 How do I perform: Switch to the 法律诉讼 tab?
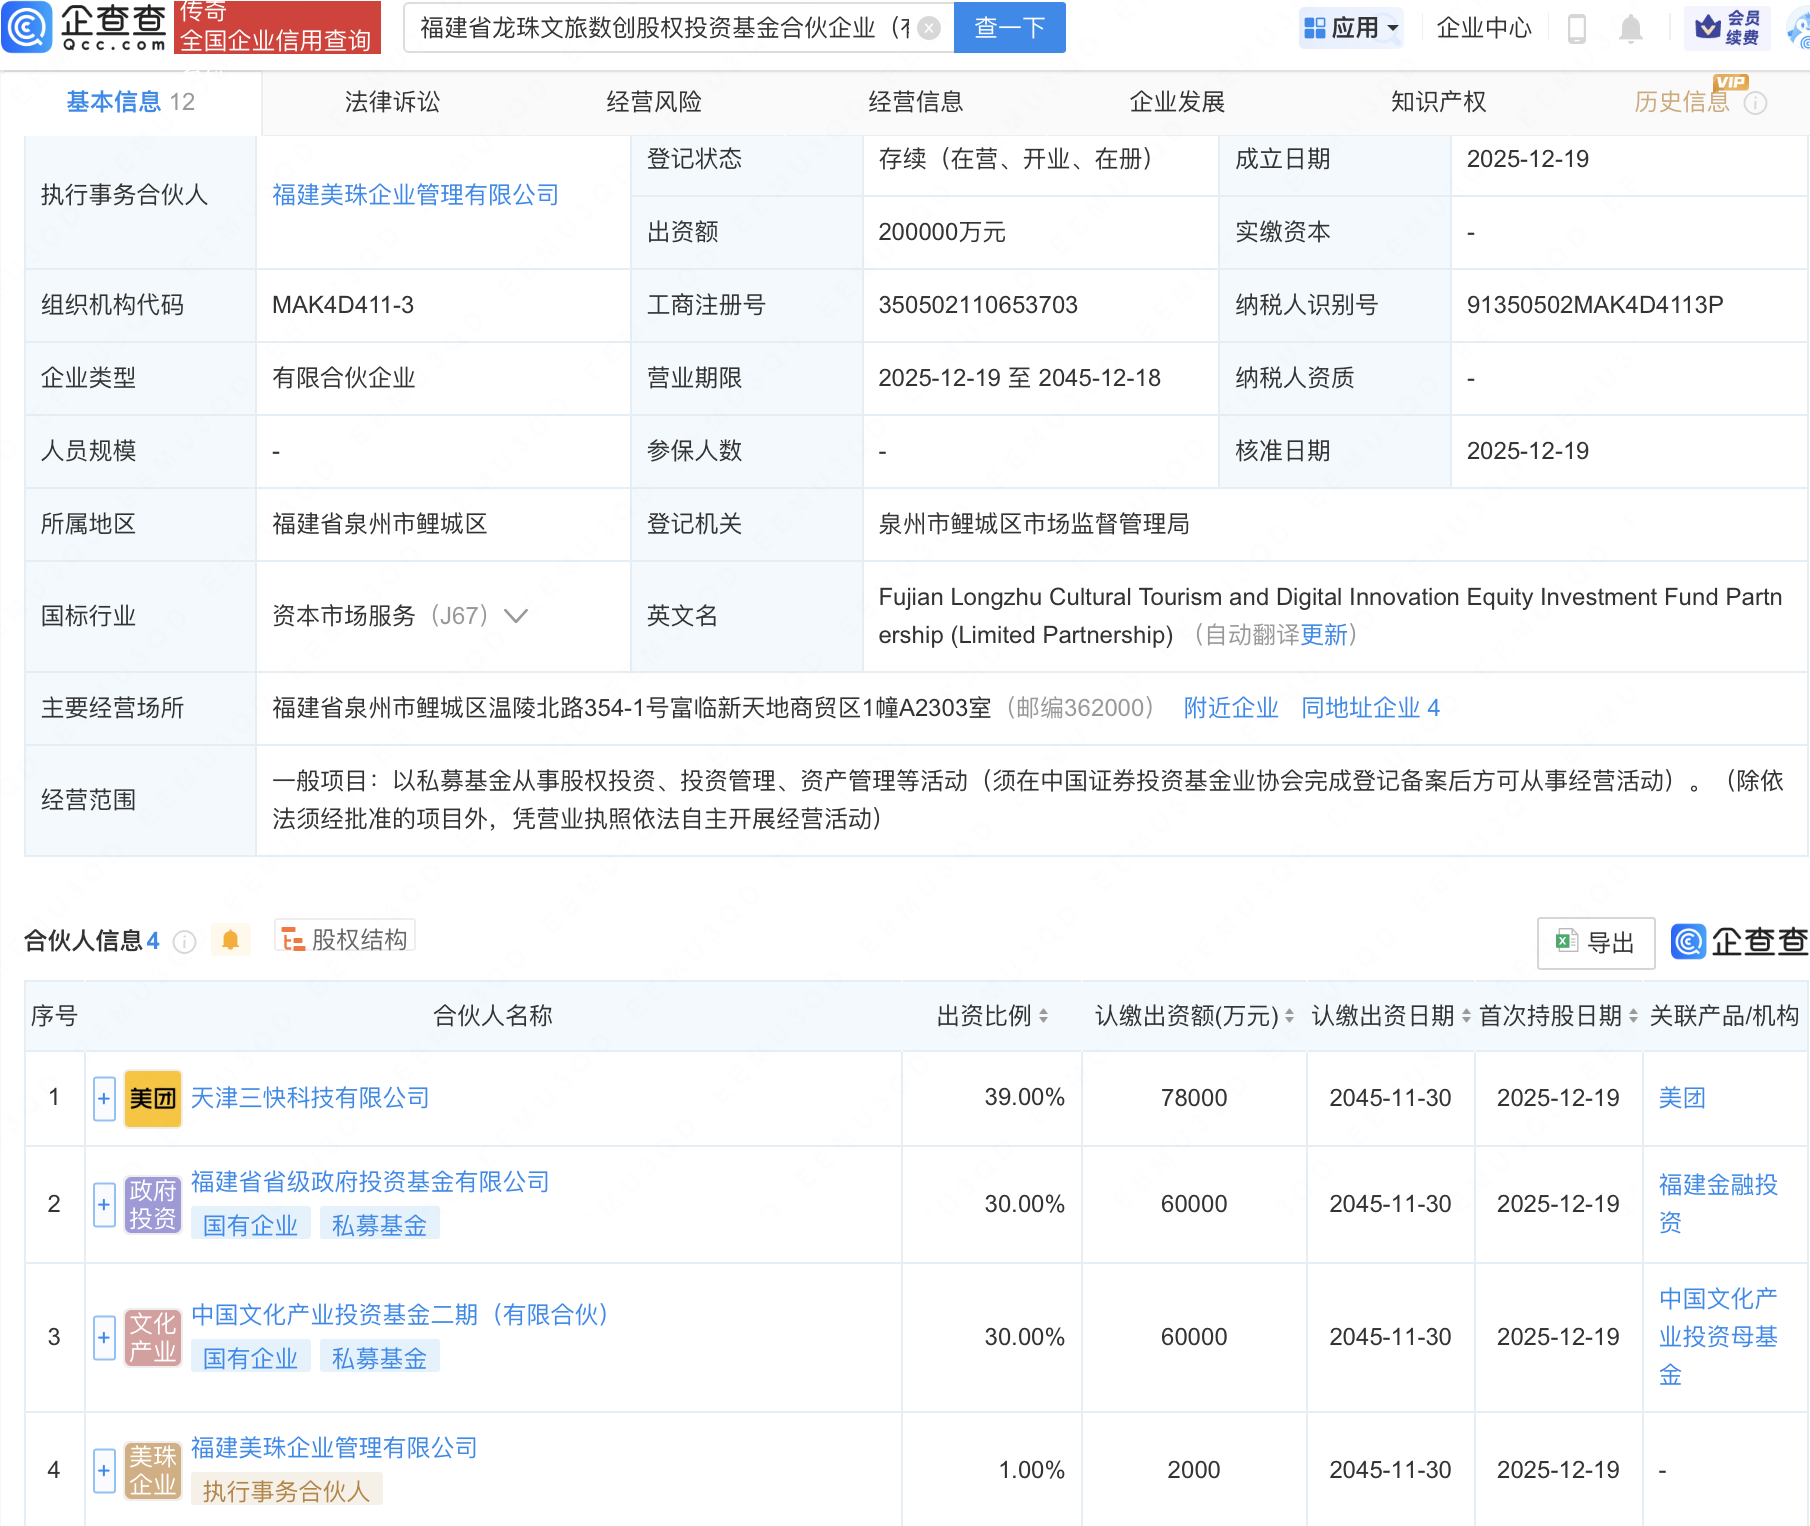click(392, 102)
